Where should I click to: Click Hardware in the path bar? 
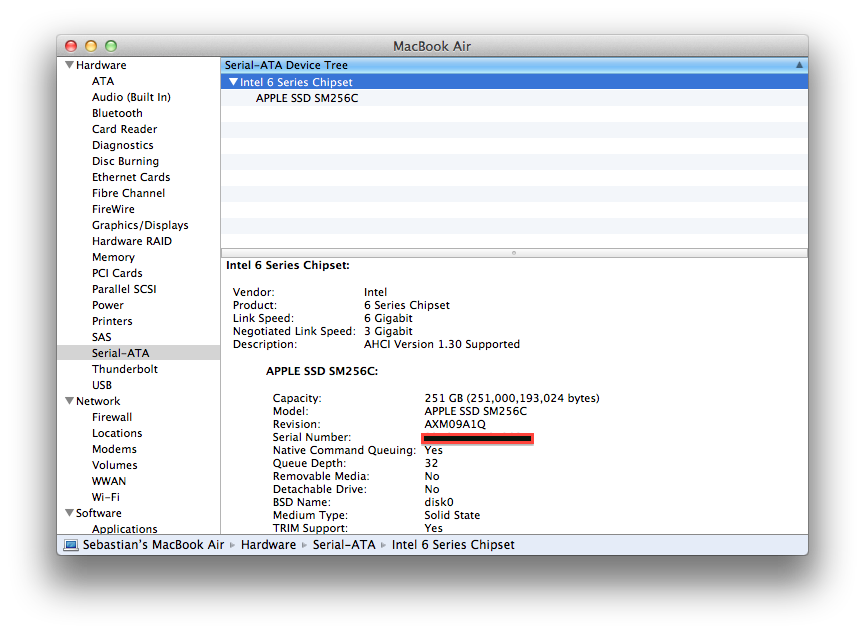269,545
